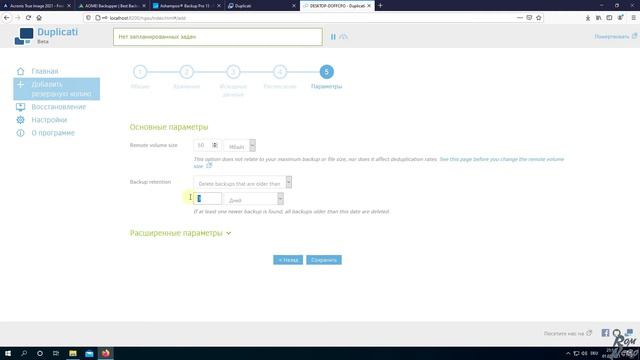Open Cortana circle on taskbar
This screenshot has width=640, height=360.
point(40,353)
